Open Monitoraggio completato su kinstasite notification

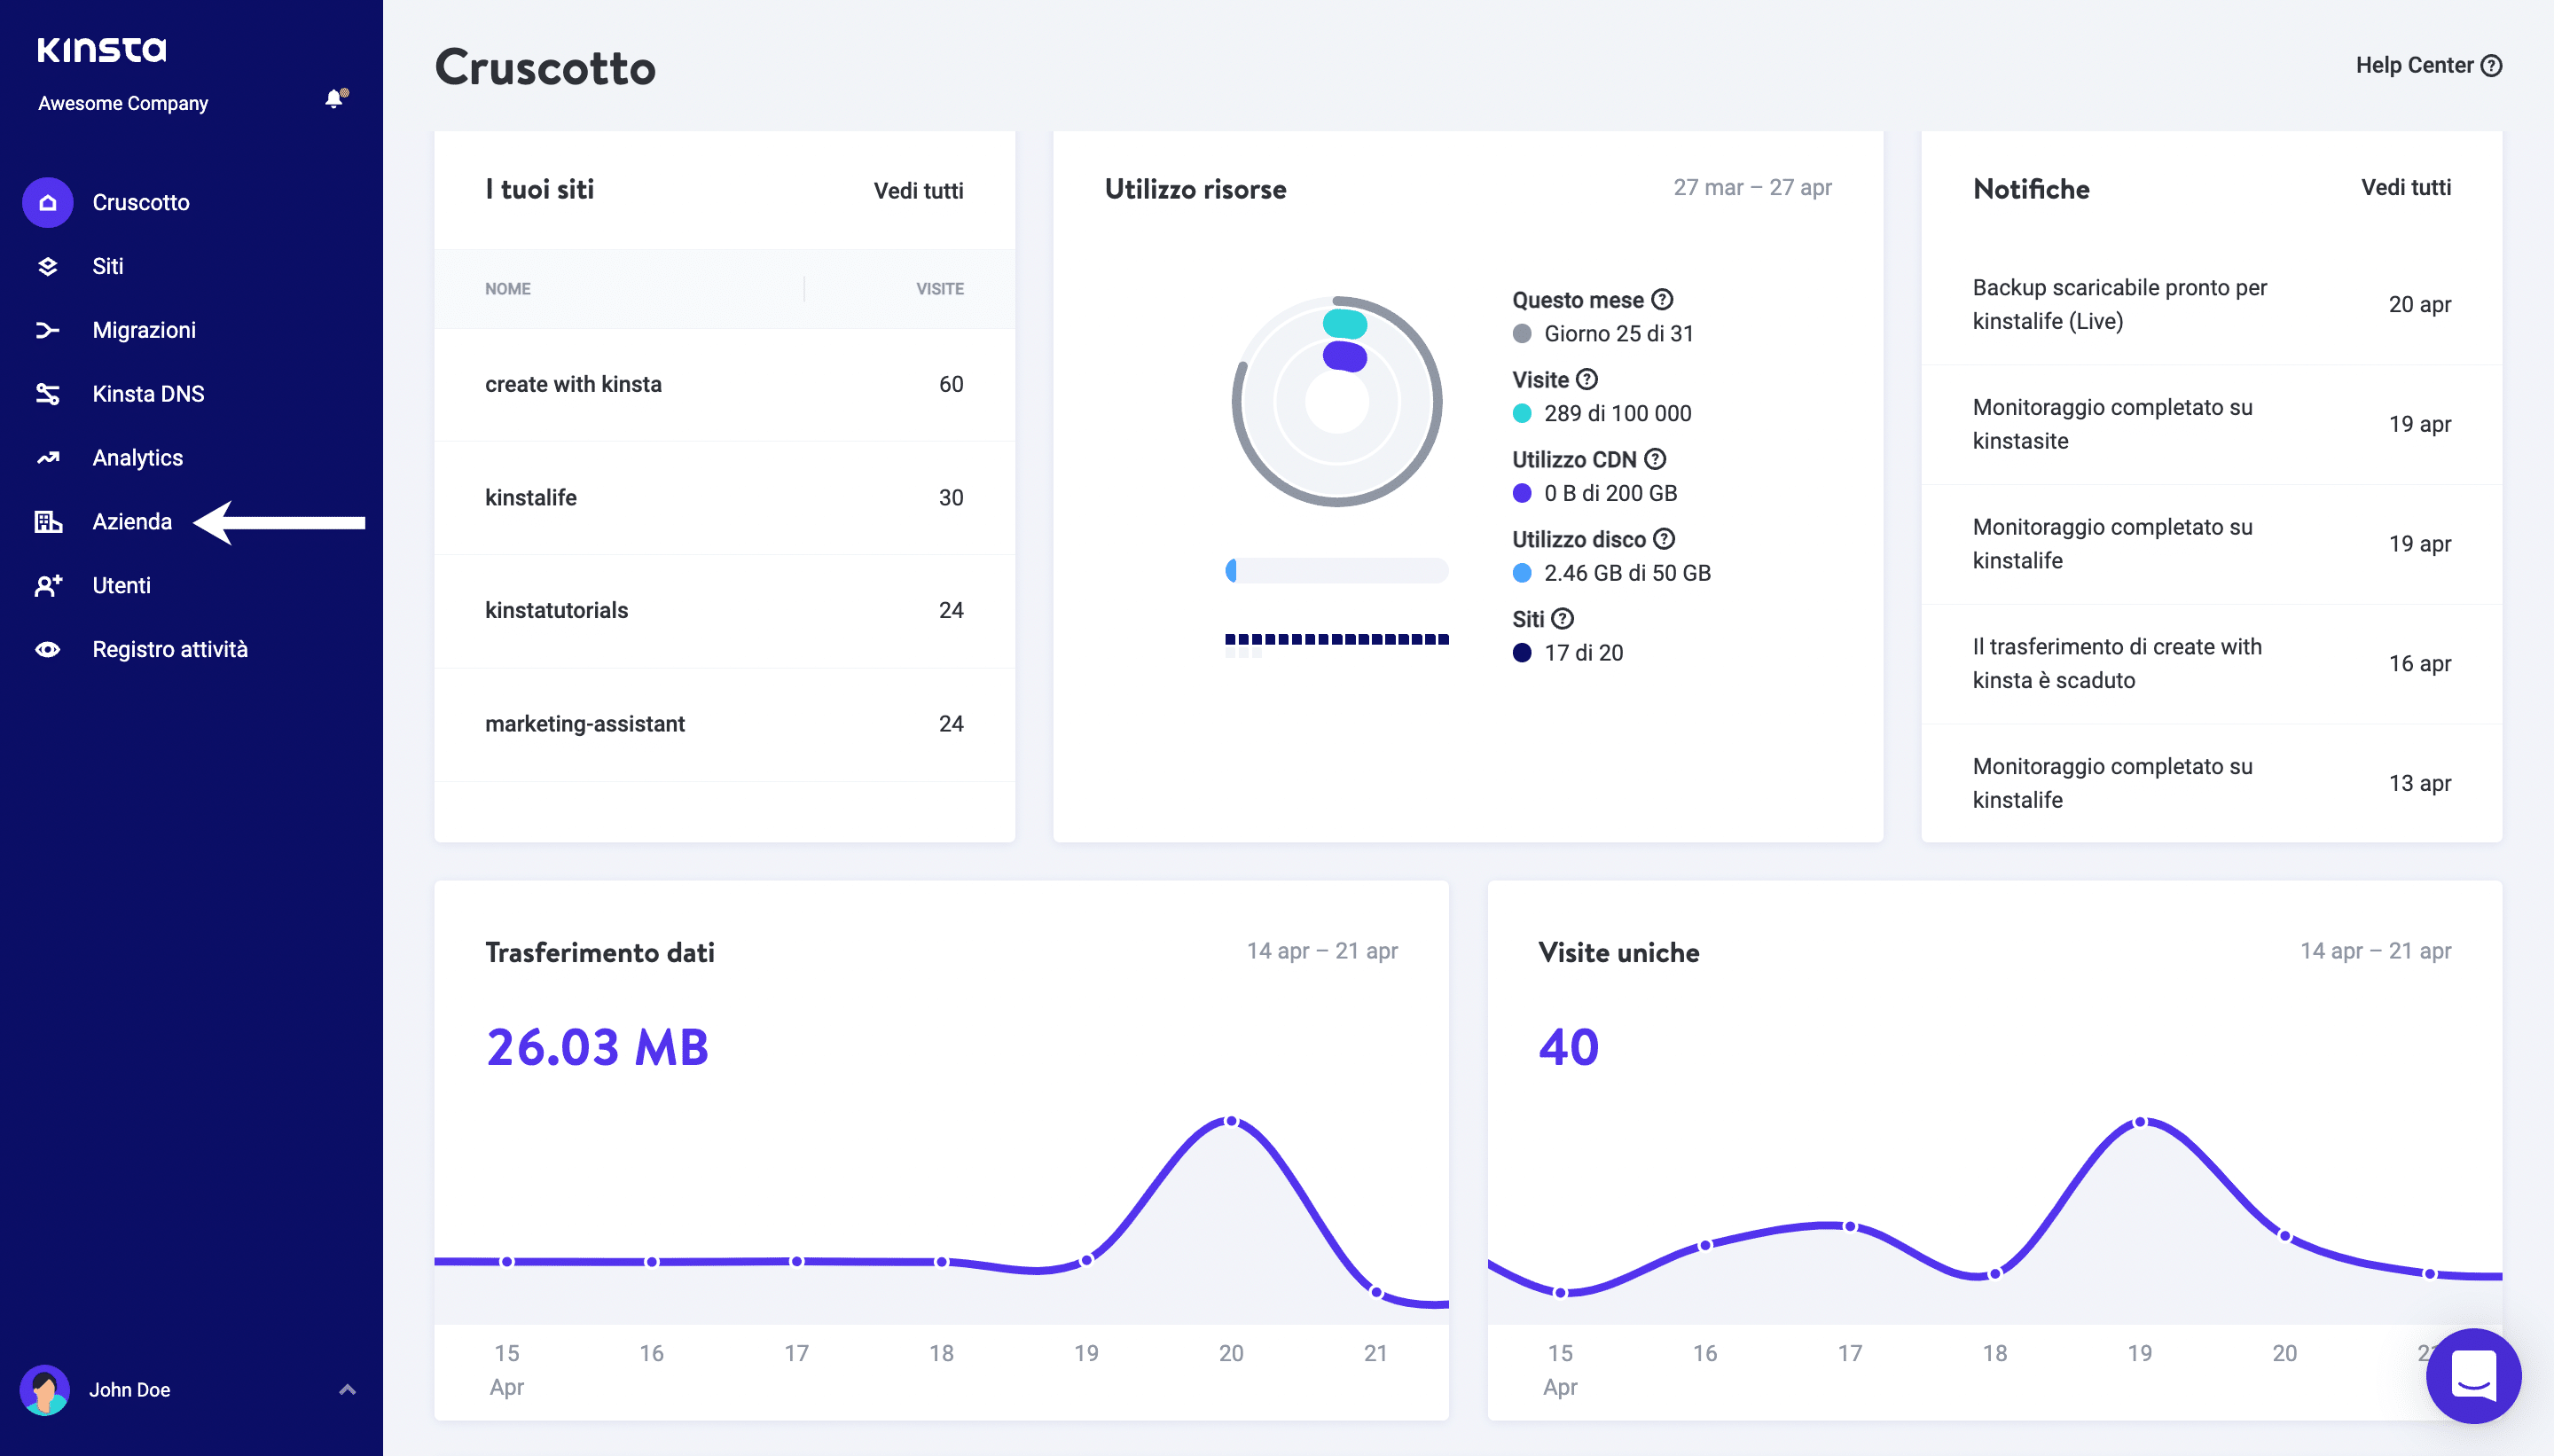(x=2211, y=424)
